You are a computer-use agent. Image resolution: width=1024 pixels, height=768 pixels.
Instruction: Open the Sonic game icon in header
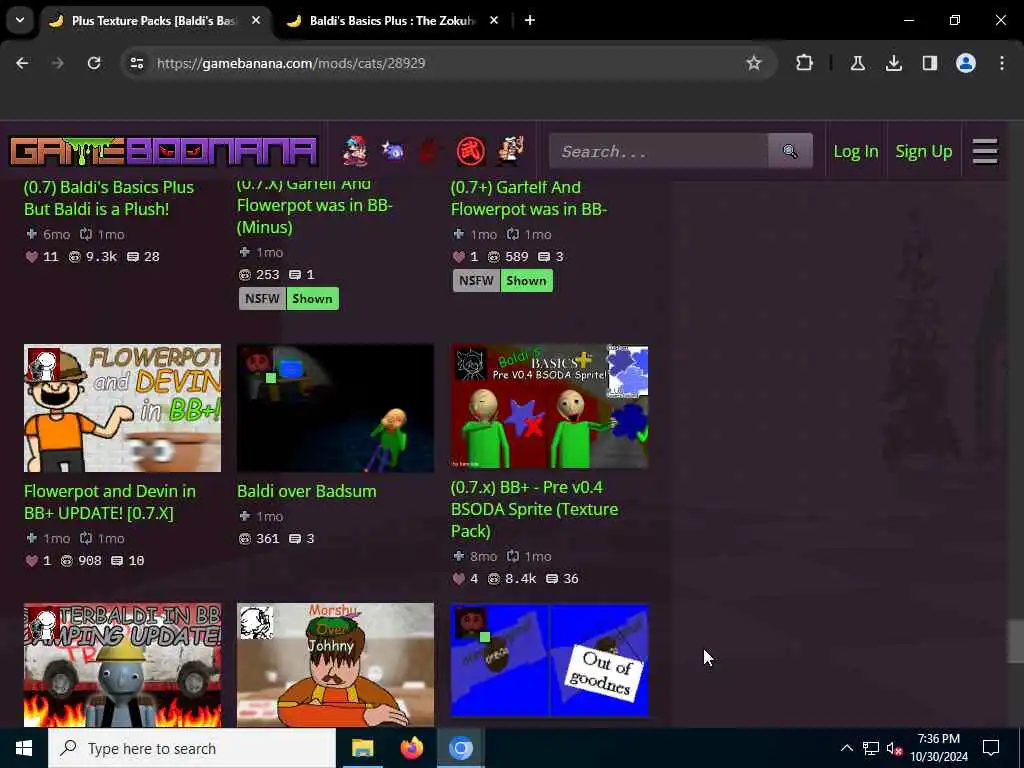392,152
